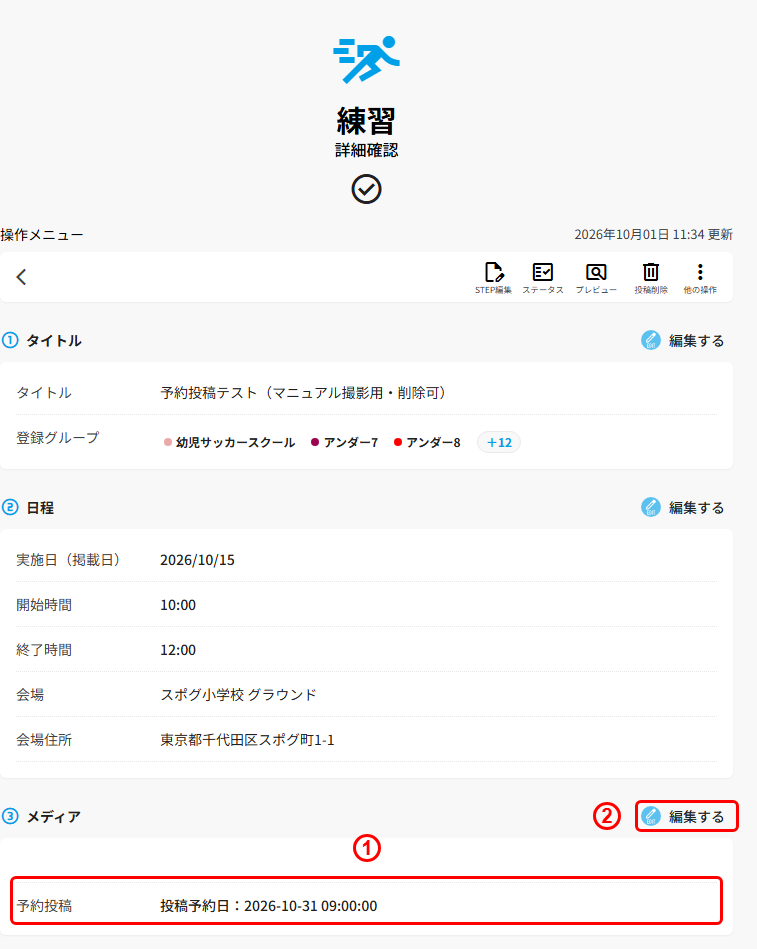Viewport: 757px width, 949px height.
Task: Click 投稿予約日：2026-10-31 09:00:00 text
Action: coord(269,906)
